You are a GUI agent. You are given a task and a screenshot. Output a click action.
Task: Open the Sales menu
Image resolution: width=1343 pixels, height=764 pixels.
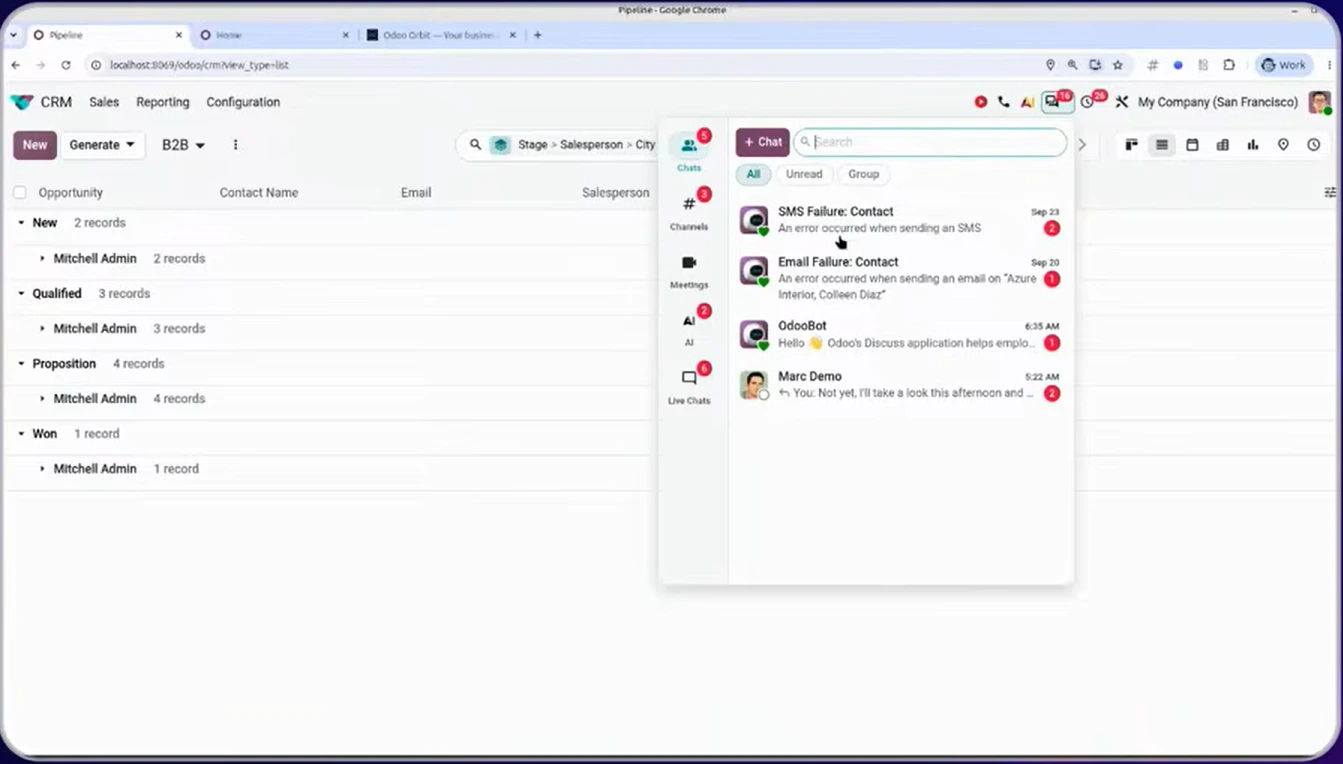tap(104, 102)
